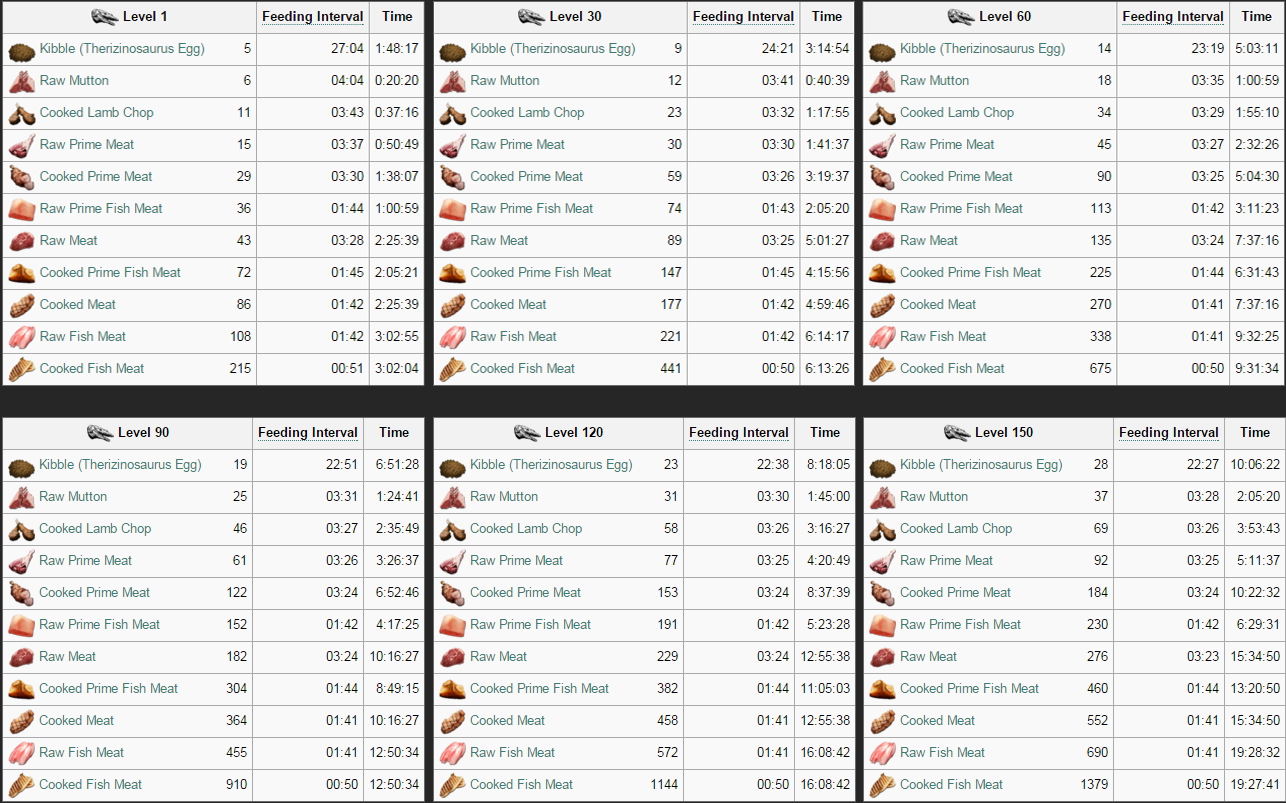Open Raw Fish Meat link in Level 90 table
The image size is (1286, 803).
[81, 752]
